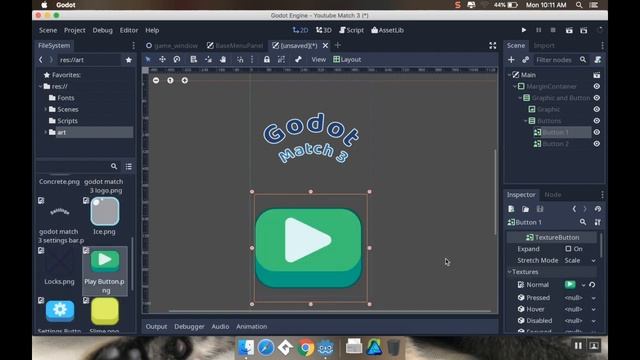The image size is (640, 360).
Task: Hide the MarginContainer node
Action: point(597,87)
